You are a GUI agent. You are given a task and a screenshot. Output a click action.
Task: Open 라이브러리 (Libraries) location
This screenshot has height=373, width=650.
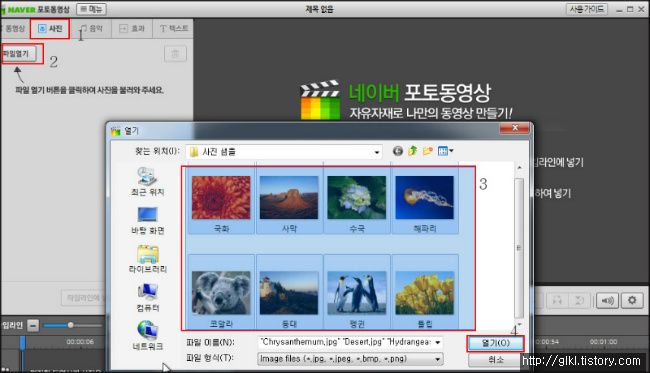point(148,259)
